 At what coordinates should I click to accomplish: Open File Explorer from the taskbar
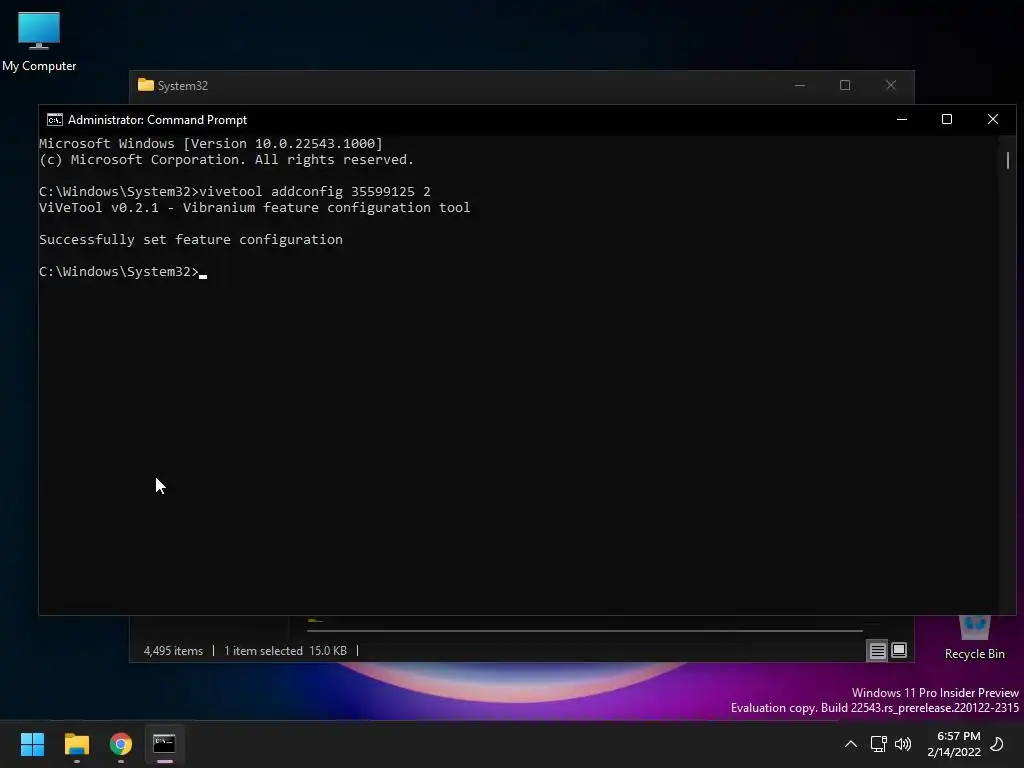pos(76,744)
